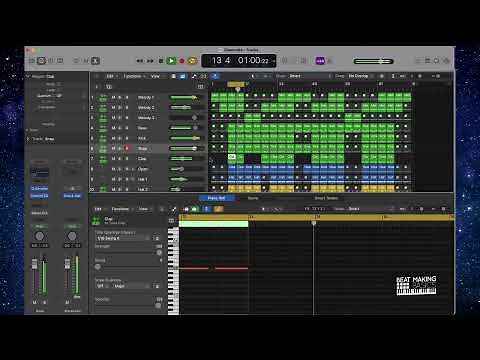Mute the Melody 1 track
Viewport: 480px width, 360px height.
pyautogui.click(x=113, y=98)
